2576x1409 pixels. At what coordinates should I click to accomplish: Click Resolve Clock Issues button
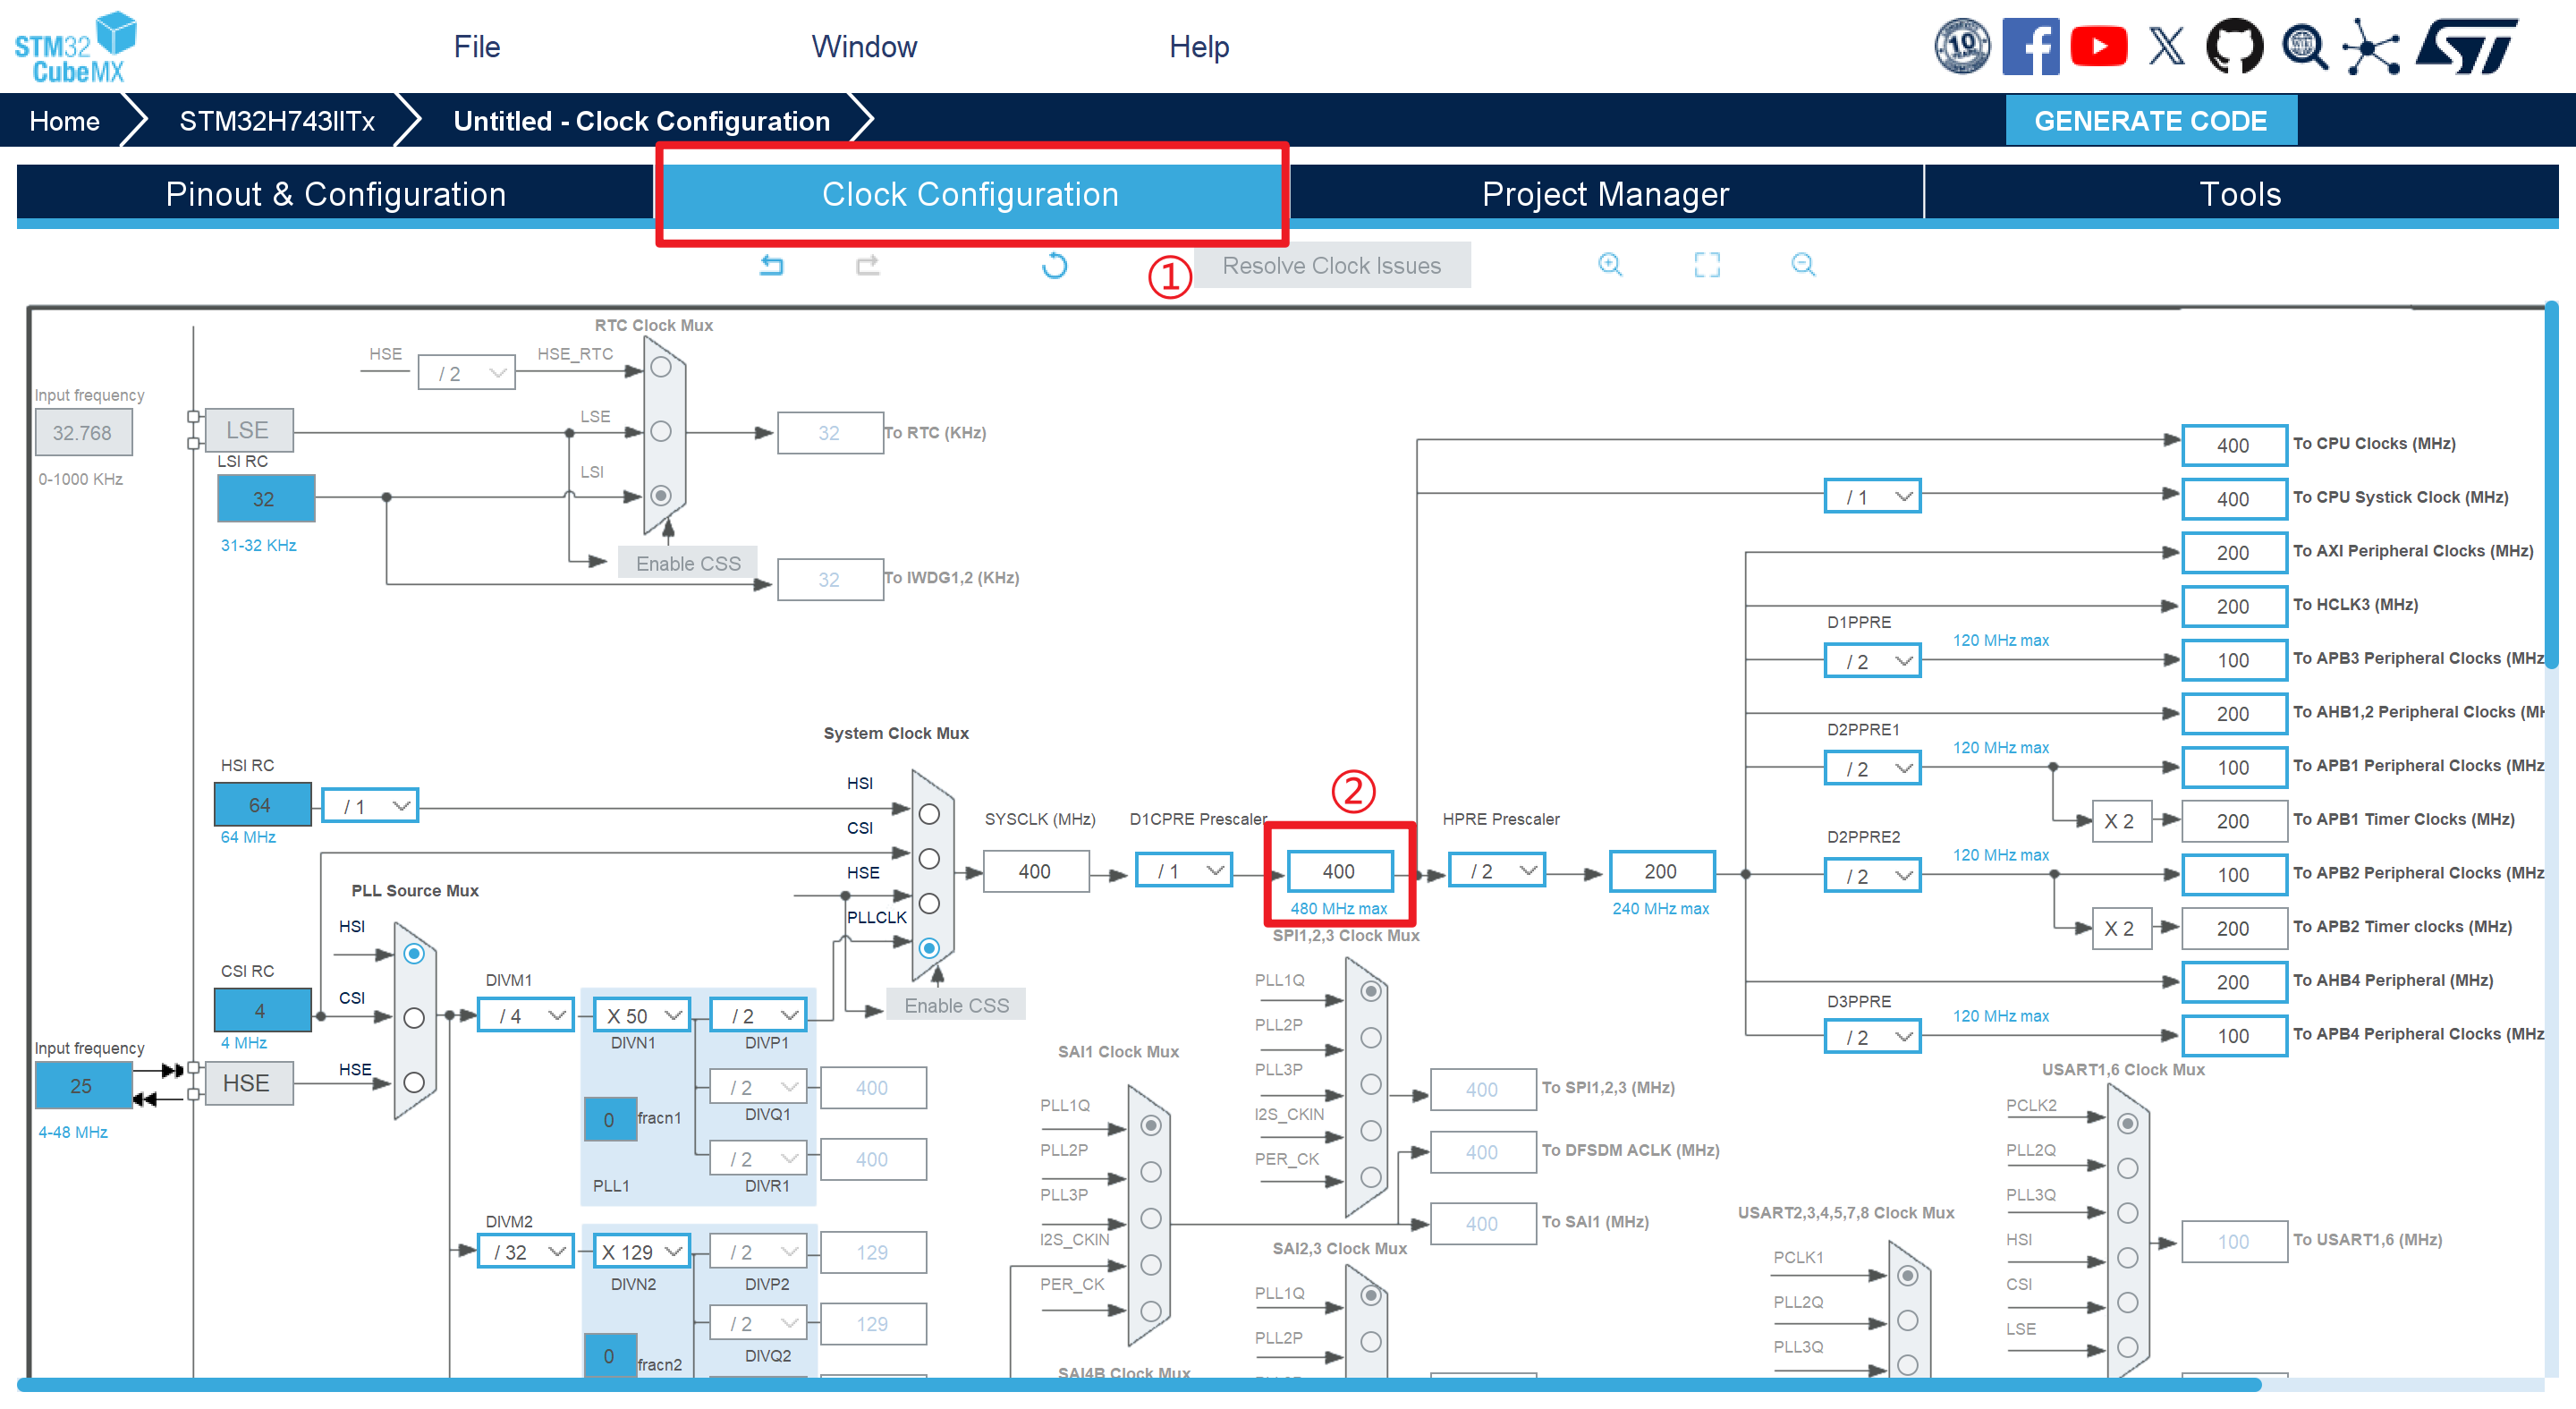(1332, 265)
